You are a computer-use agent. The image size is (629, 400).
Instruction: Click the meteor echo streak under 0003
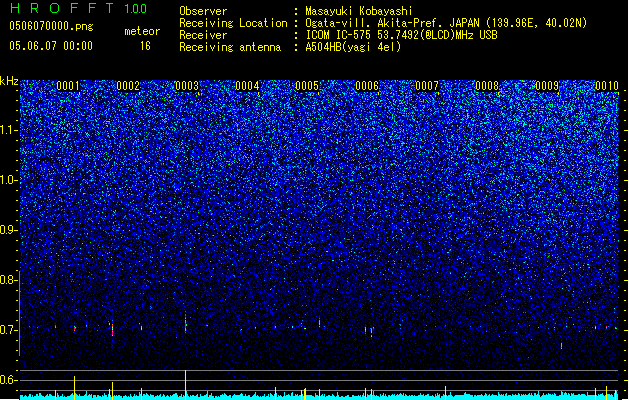coord(185,323)
